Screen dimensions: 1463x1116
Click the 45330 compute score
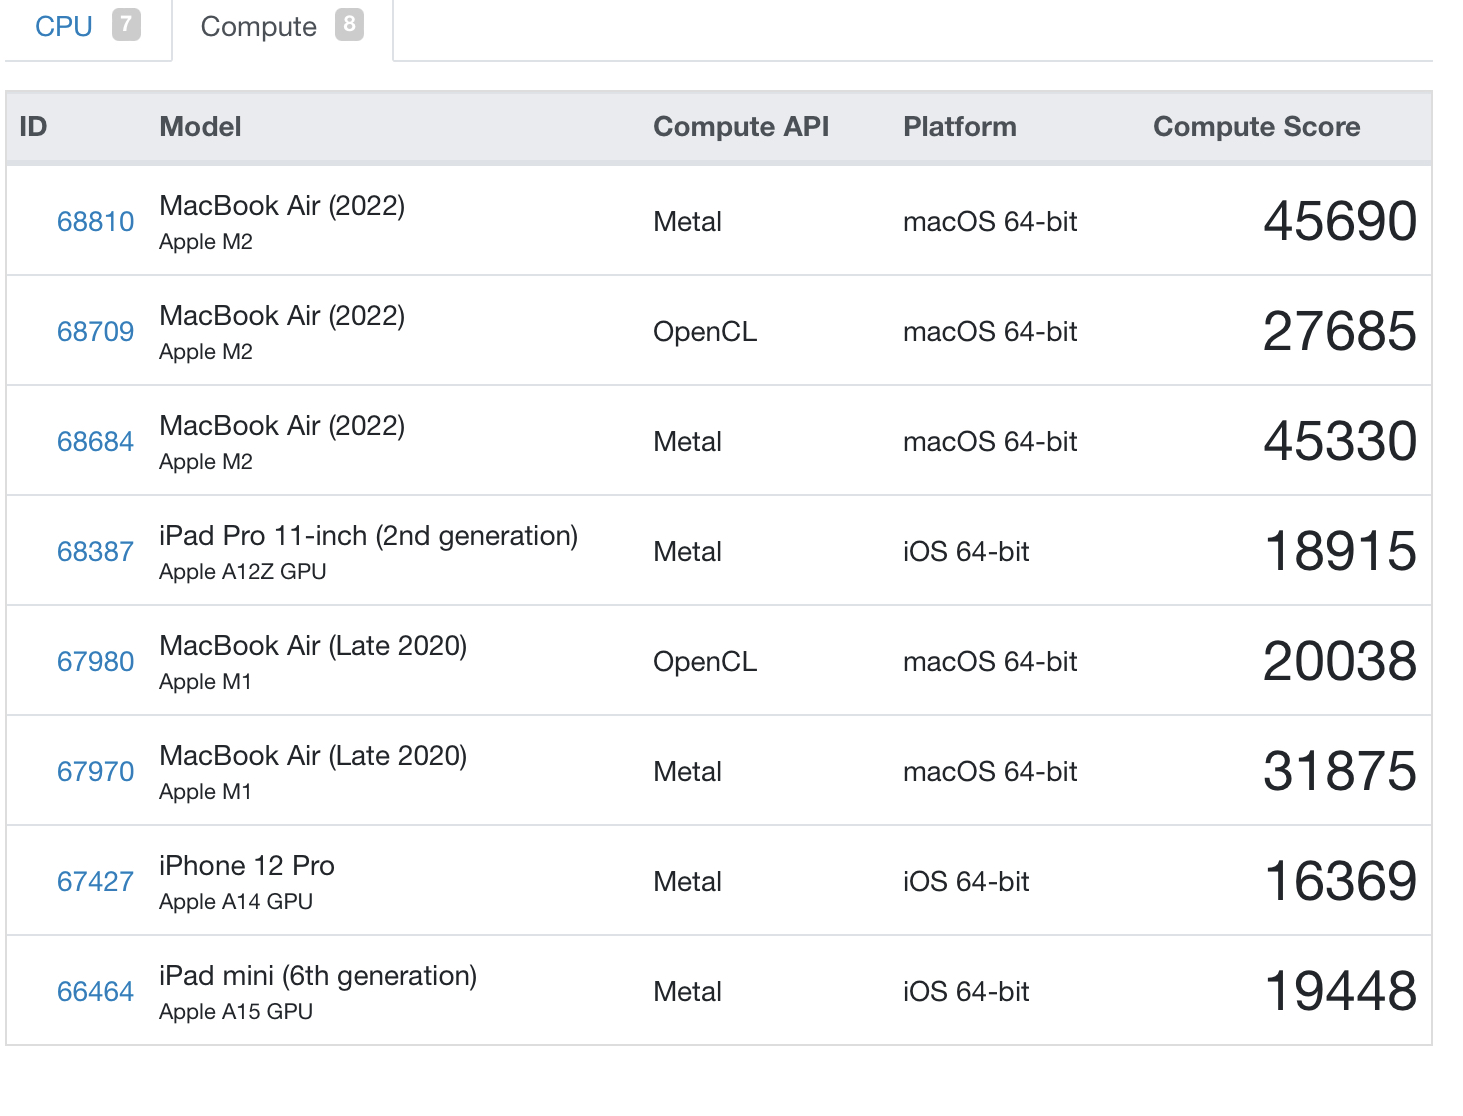point(1340,441)
